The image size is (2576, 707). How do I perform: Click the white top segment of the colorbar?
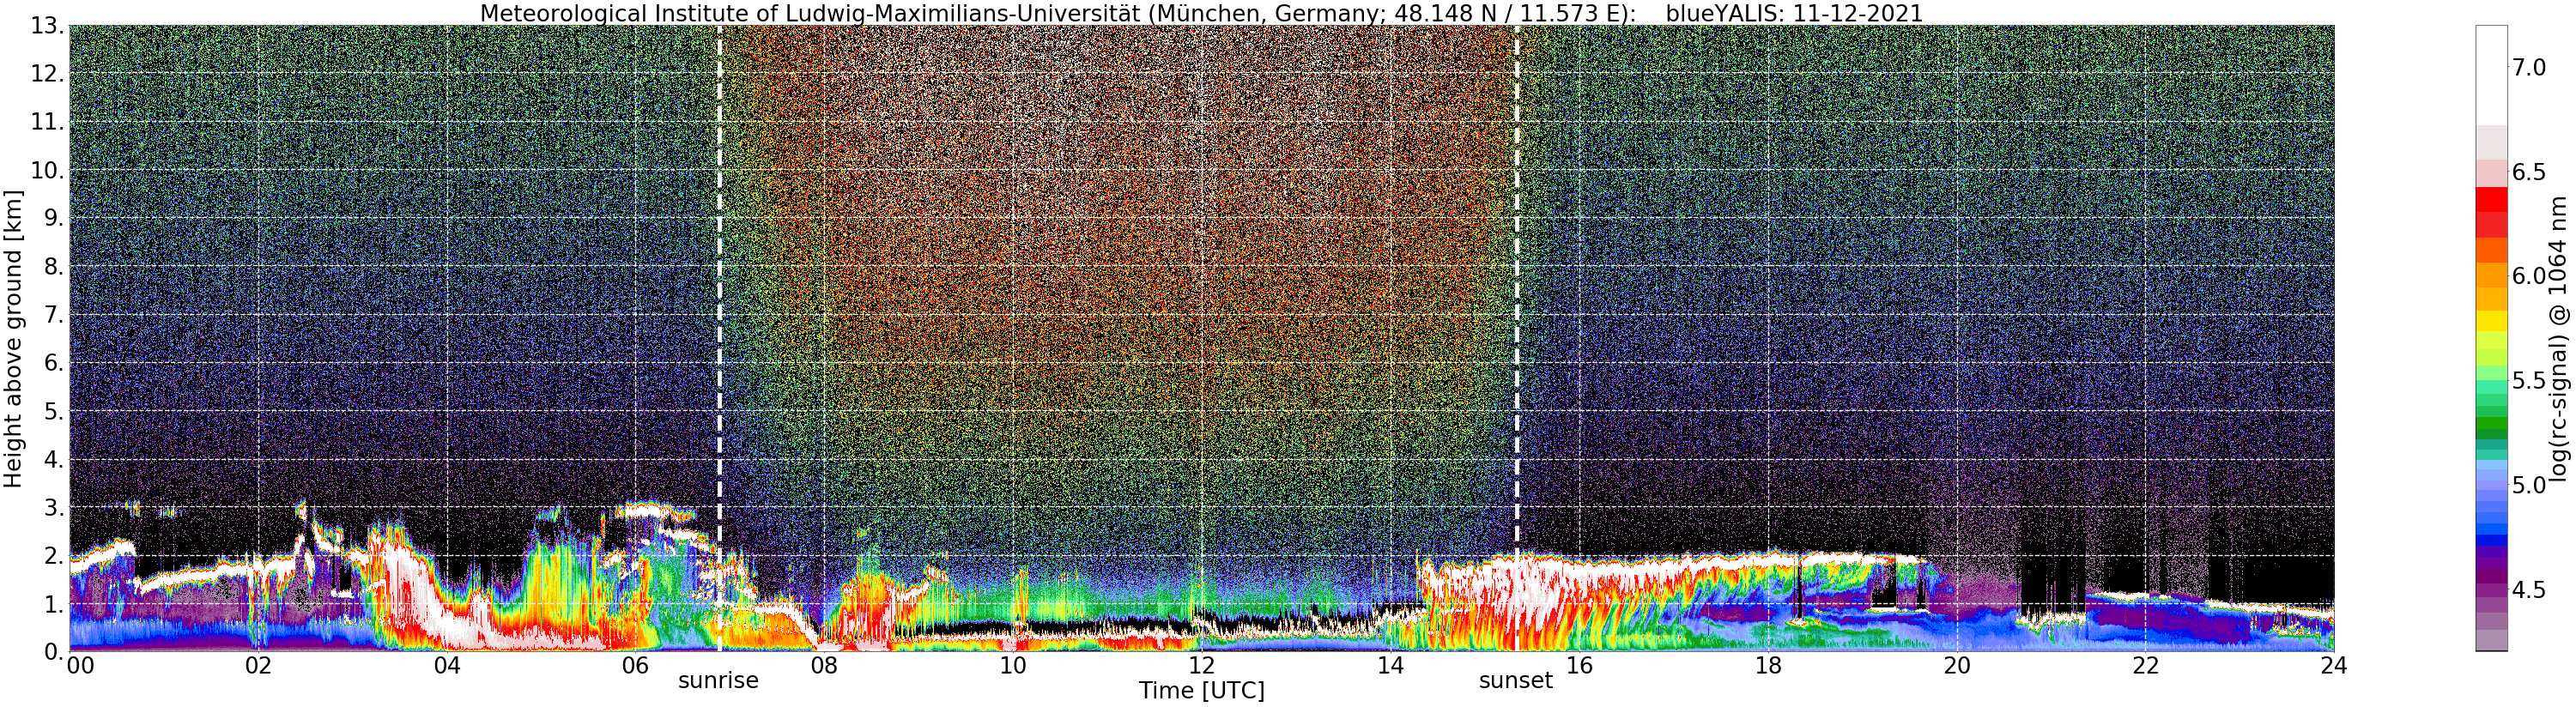point(2491,75)
